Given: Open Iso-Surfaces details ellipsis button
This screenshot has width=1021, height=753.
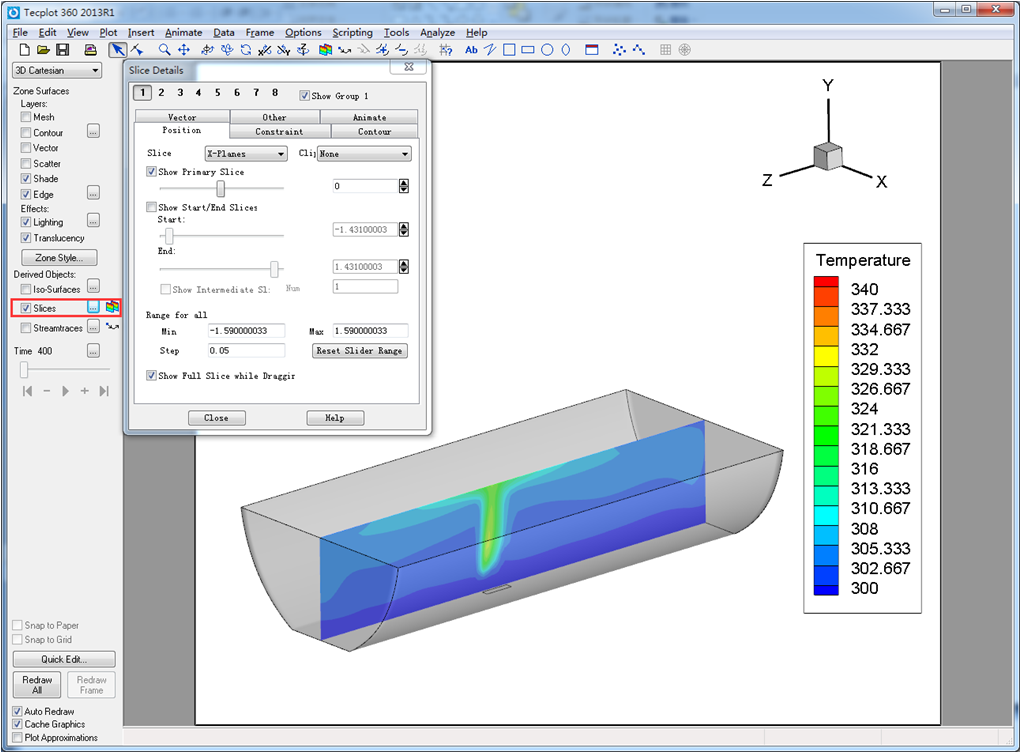Looking at the screenshot, I should [x=94, y=287].
